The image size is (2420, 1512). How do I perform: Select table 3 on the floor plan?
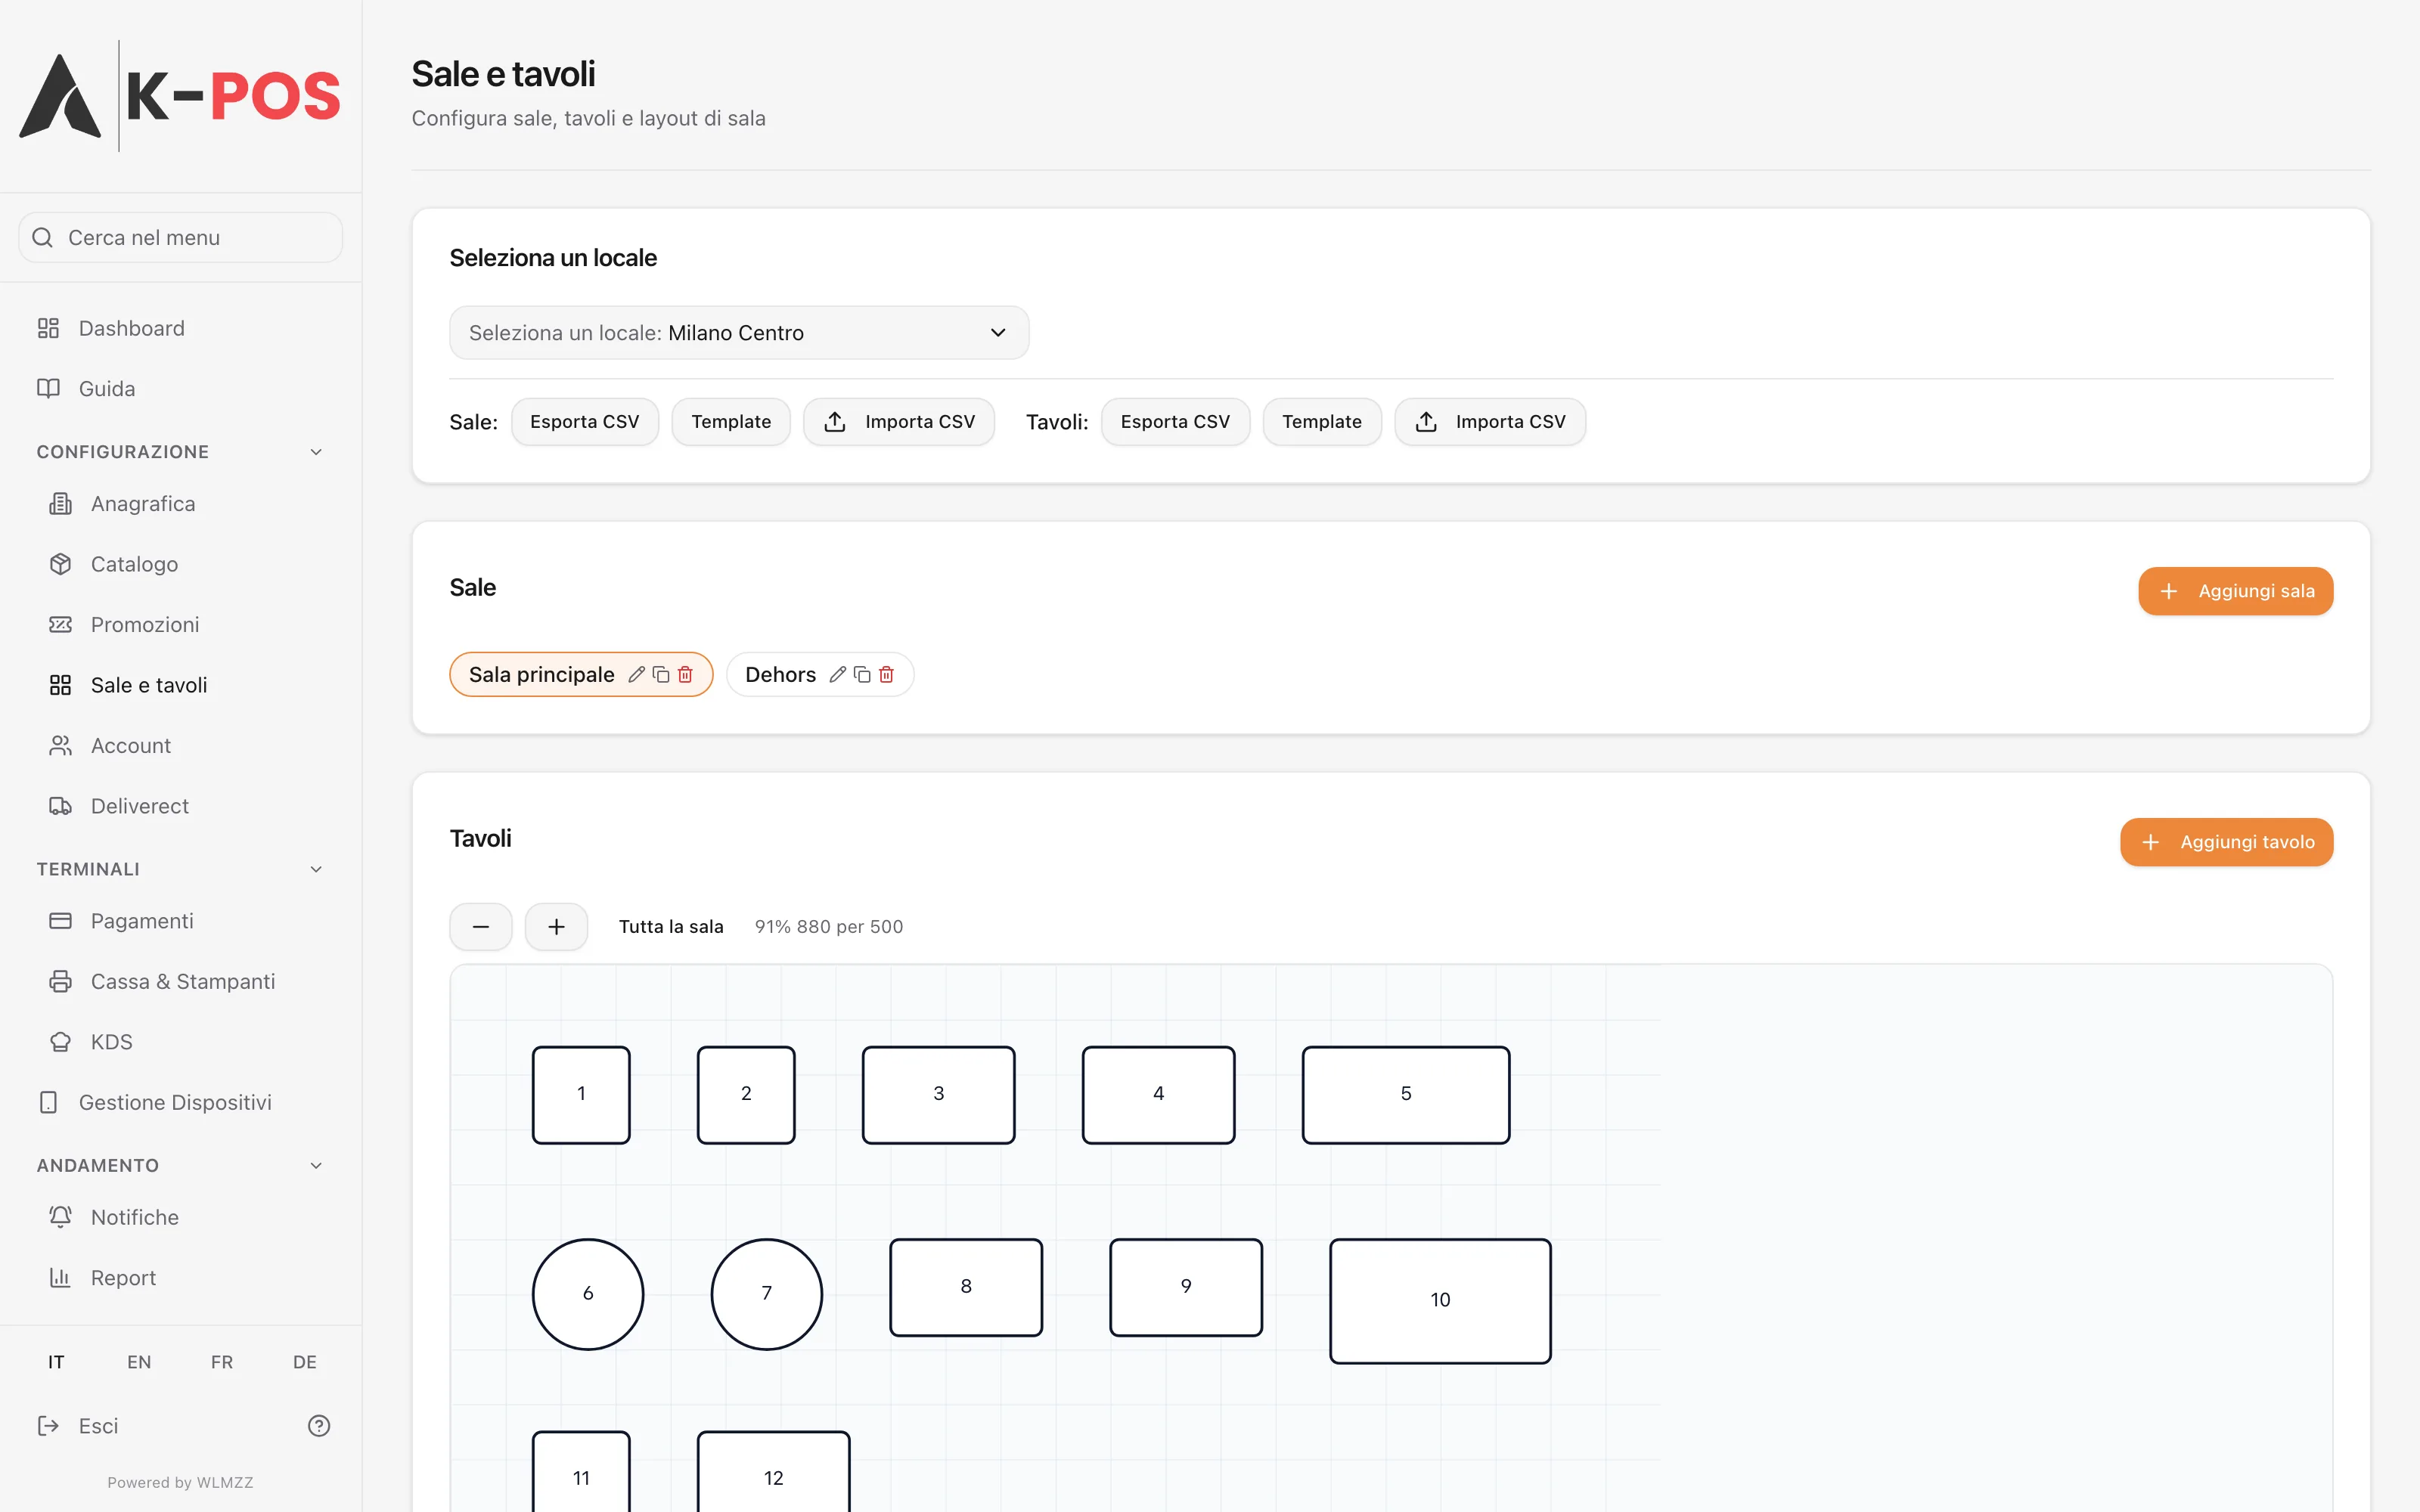[938, 1095]
